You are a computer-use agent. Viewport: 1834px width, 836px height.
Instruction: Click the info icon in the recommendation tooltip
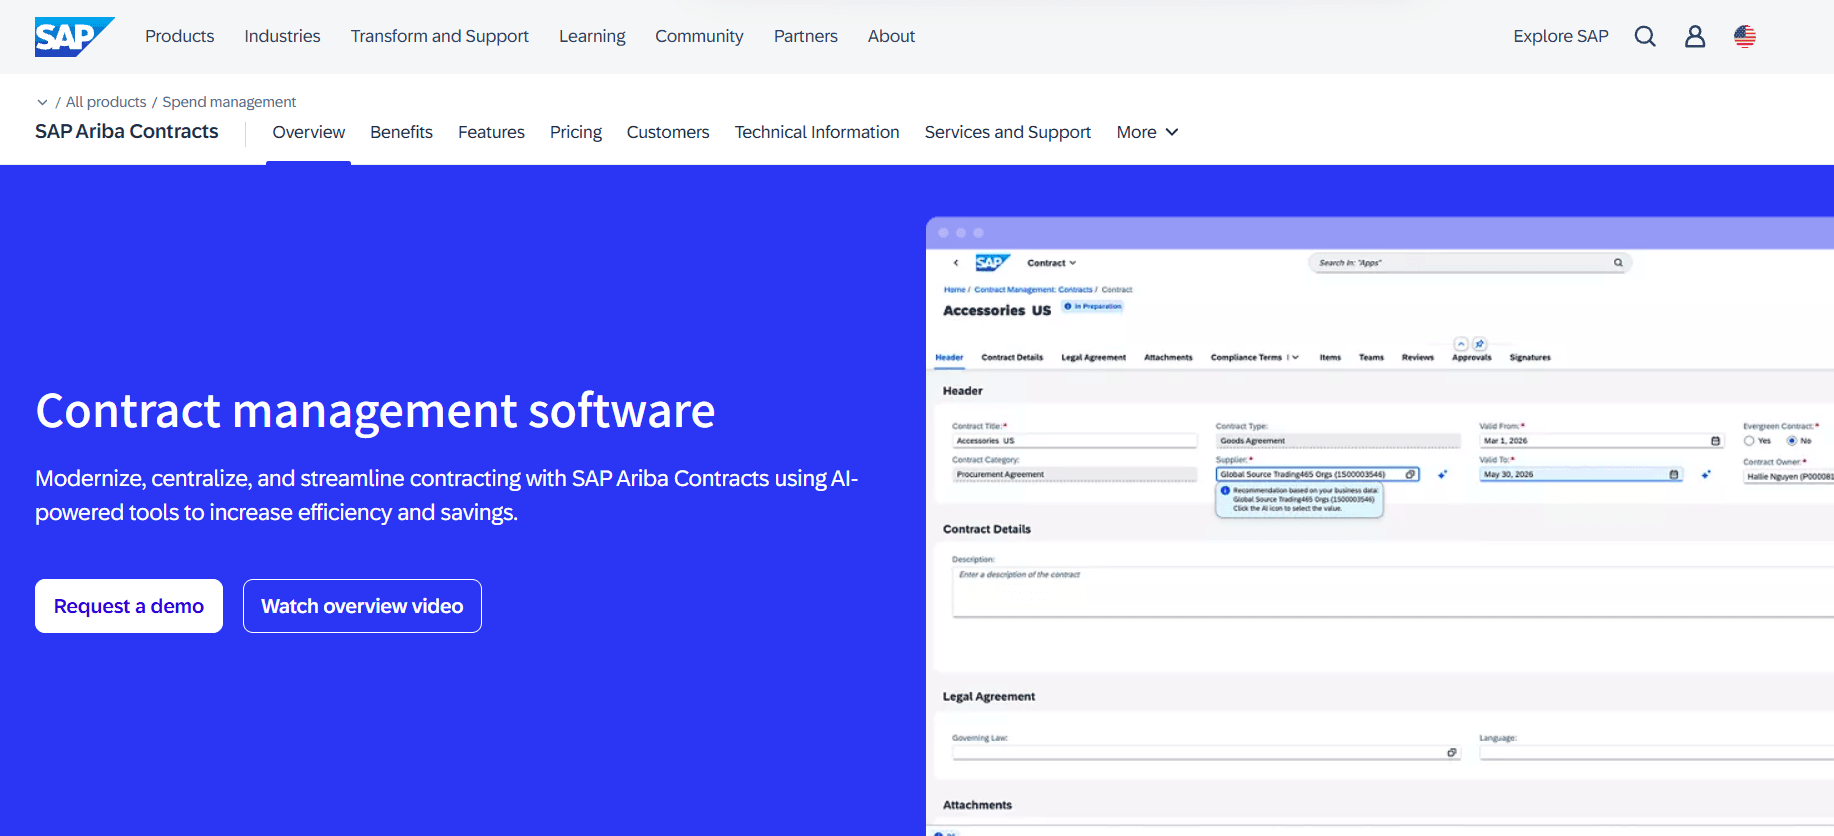point(1225,491)
